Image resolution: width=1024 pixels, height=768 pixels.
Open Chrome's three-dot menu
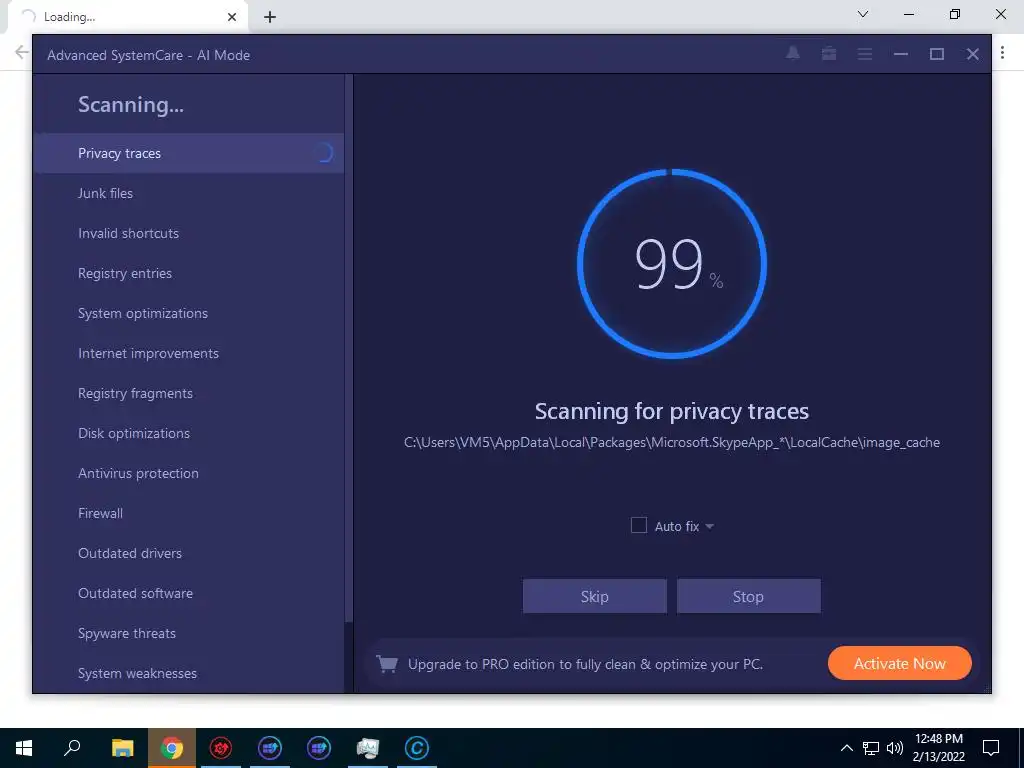1002,53
